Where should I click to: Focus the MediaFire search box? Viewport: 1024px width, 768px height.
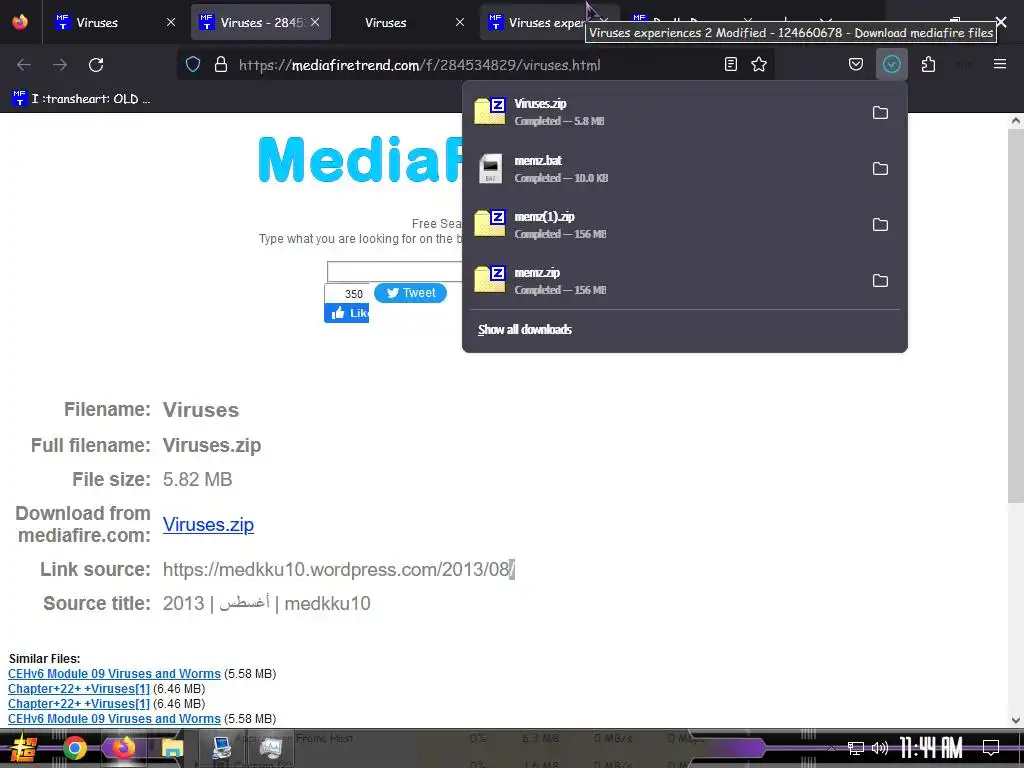pos(394,271)
